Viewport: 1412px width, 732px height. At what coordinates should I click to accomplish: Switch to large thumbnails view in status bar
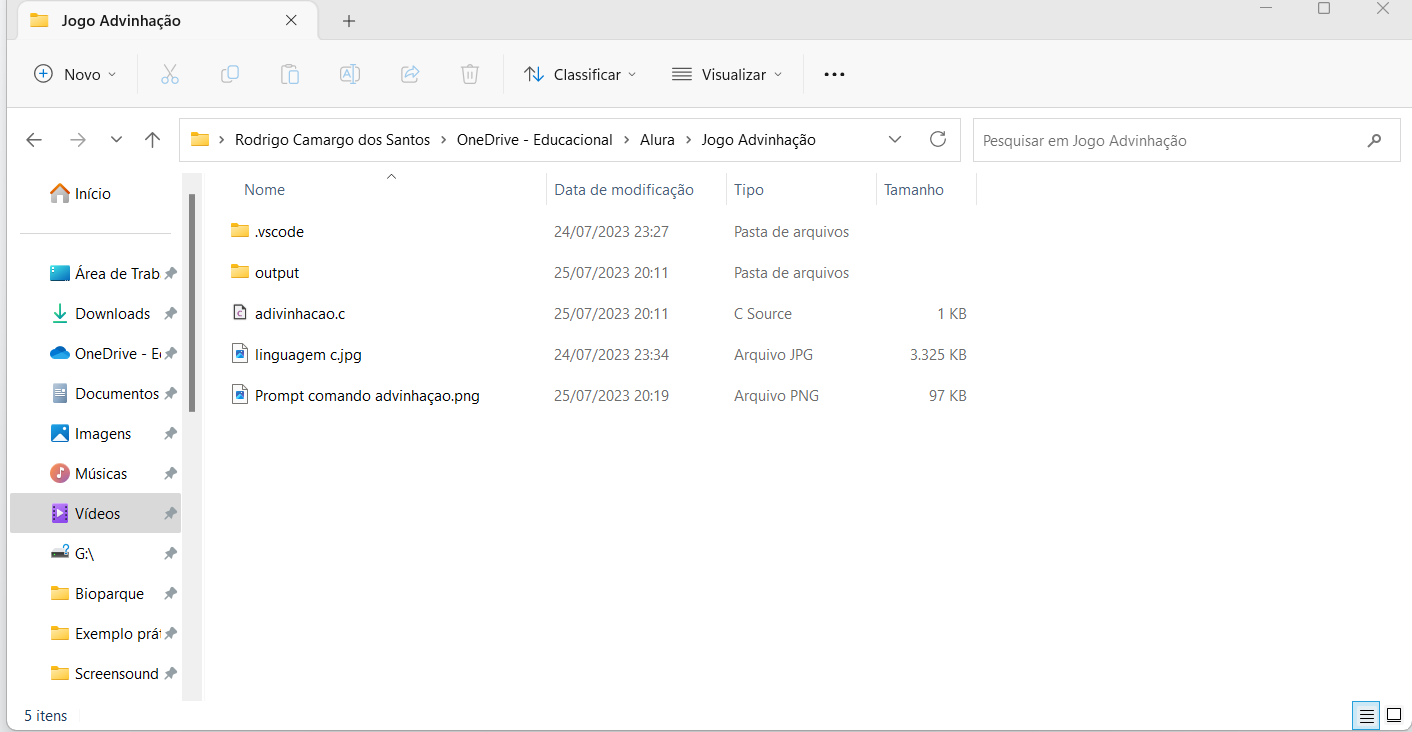click(1394, 716)
